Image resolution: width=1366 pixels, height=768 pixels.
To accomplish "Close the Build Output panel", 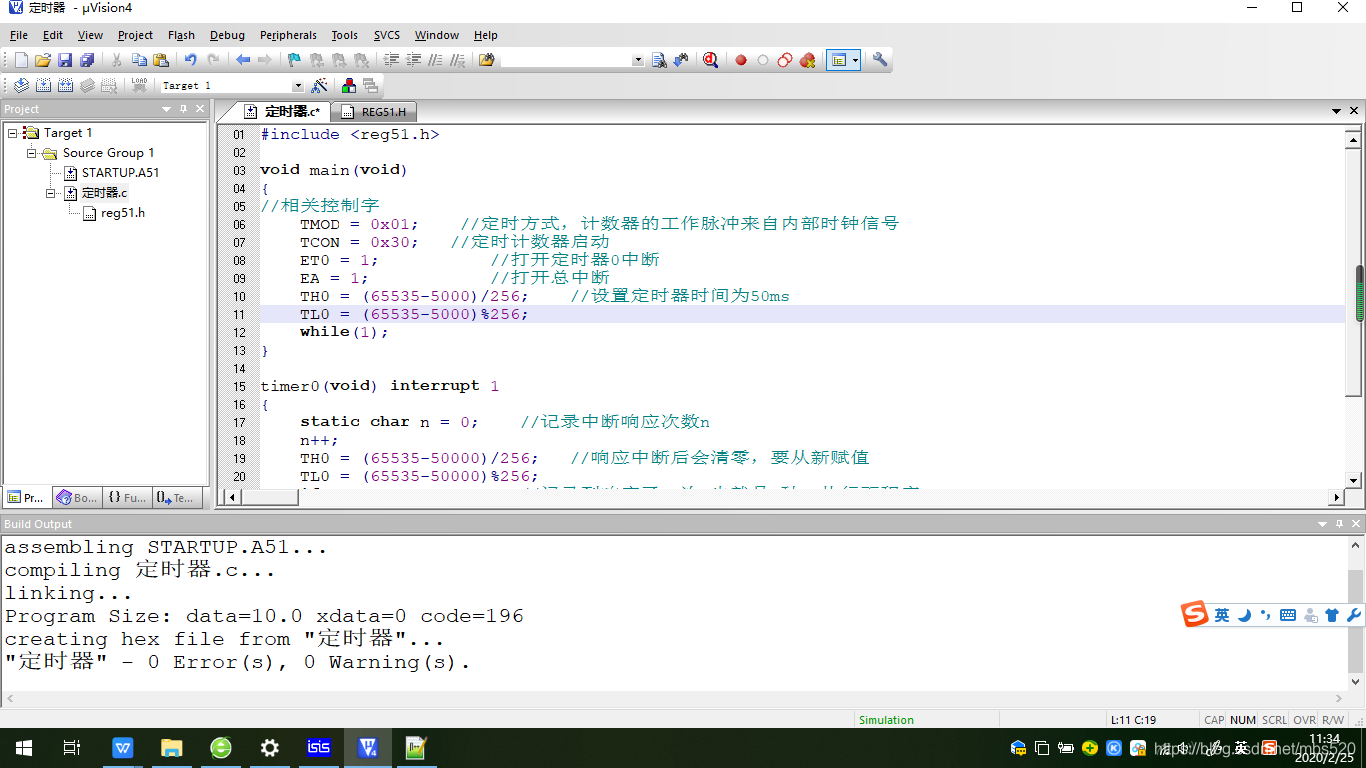I will [x=1355, y=524].
